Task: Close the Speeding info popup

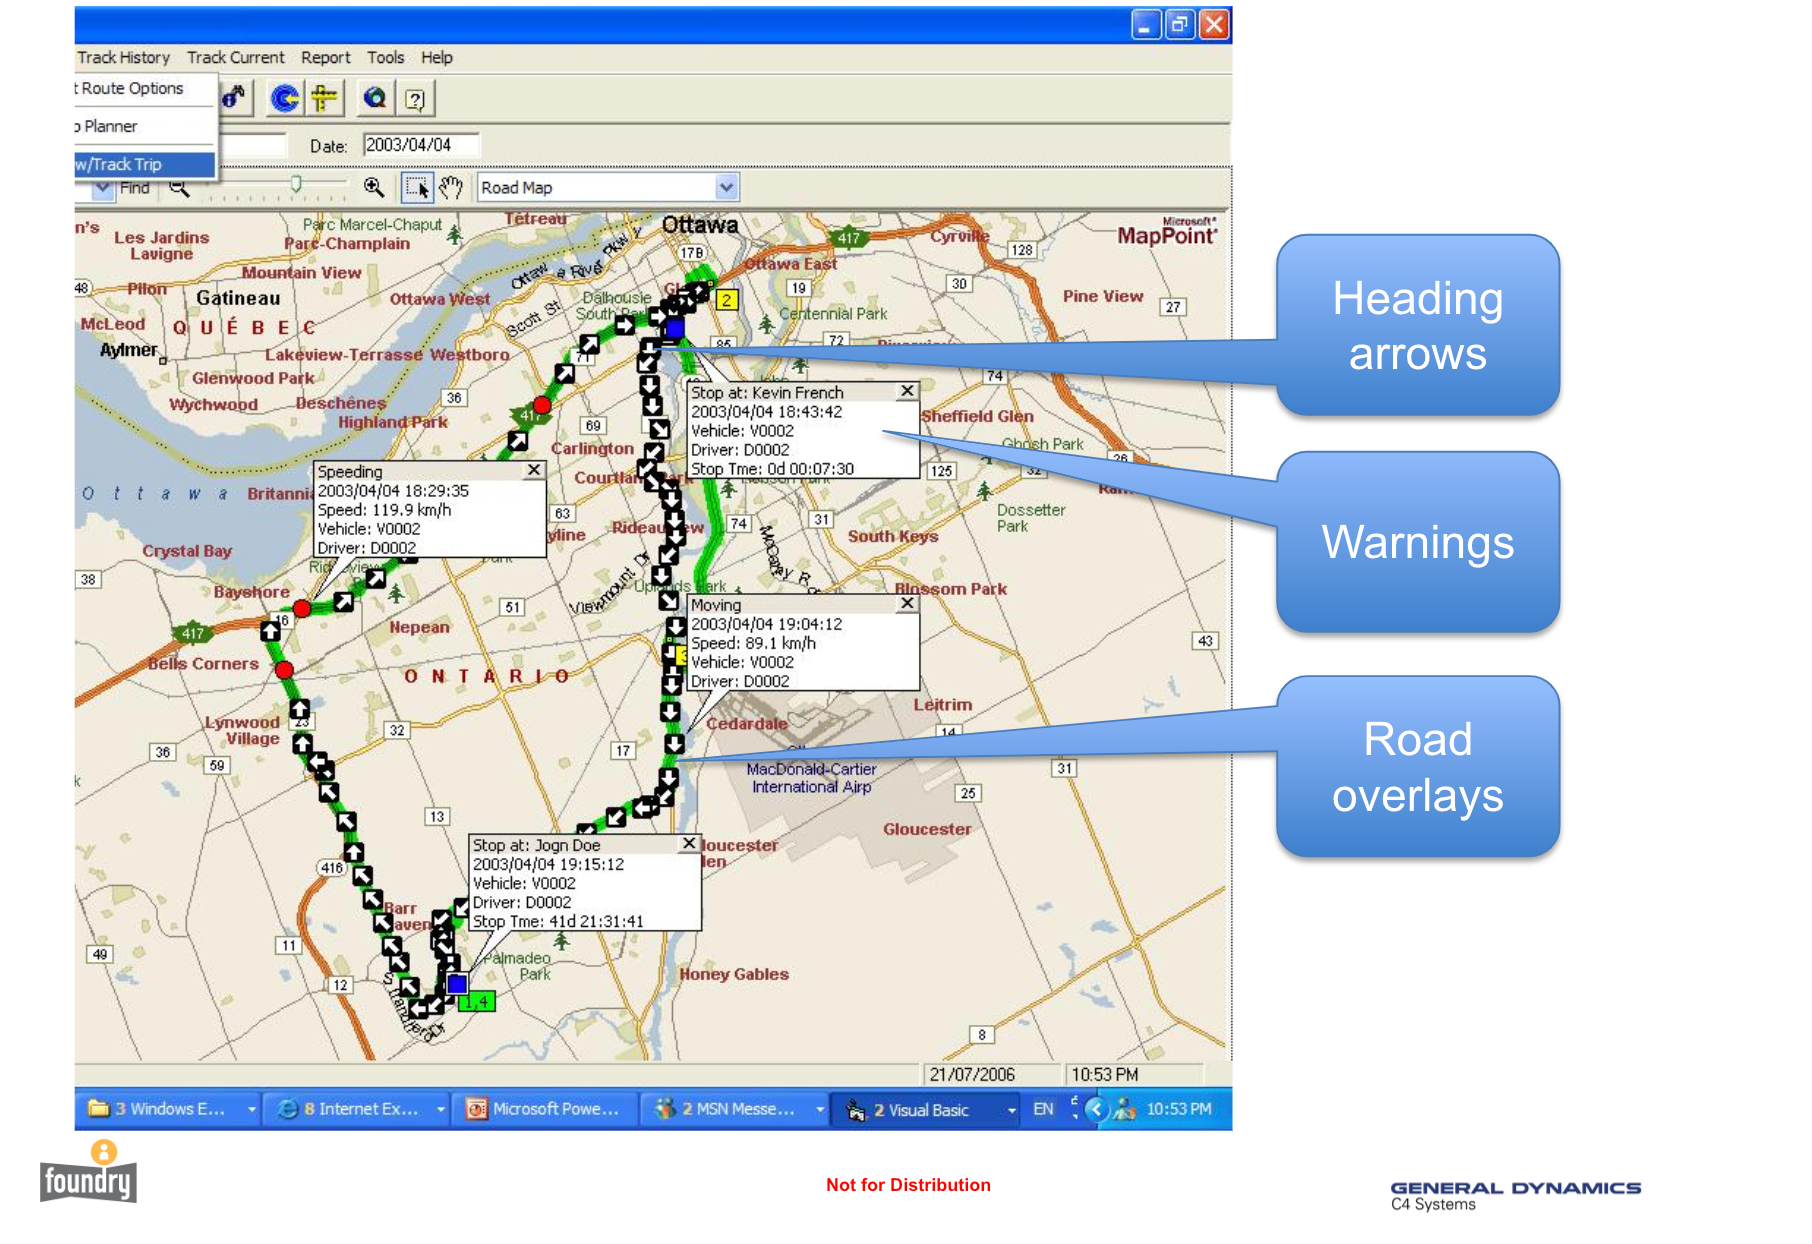Action: (x=535, y=470)
